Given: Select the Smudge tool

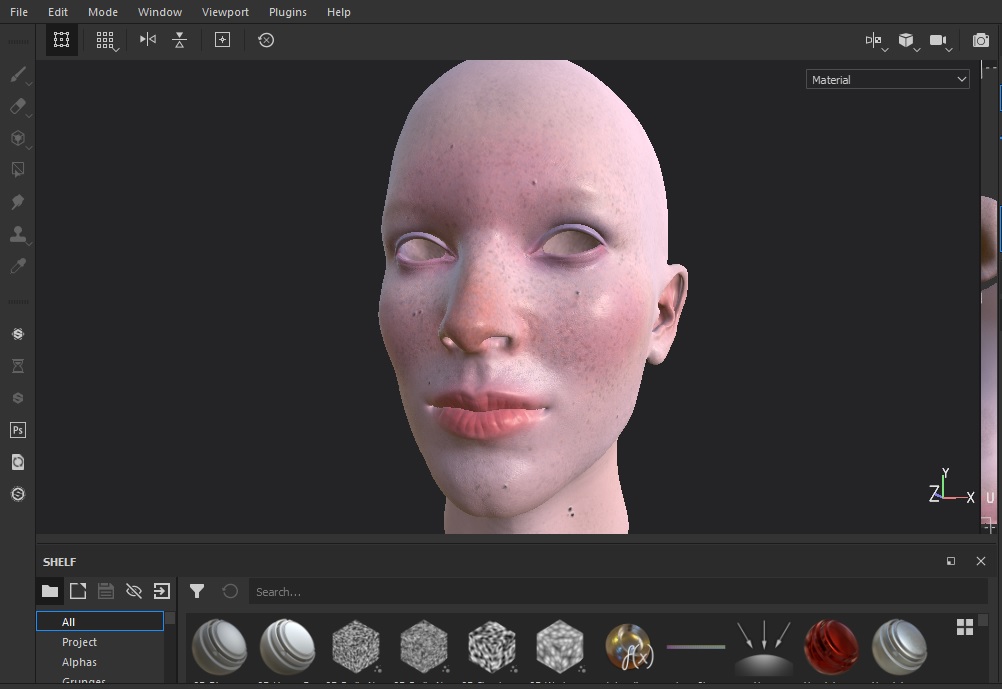Looking at the screenshot, I should point(18,202).
